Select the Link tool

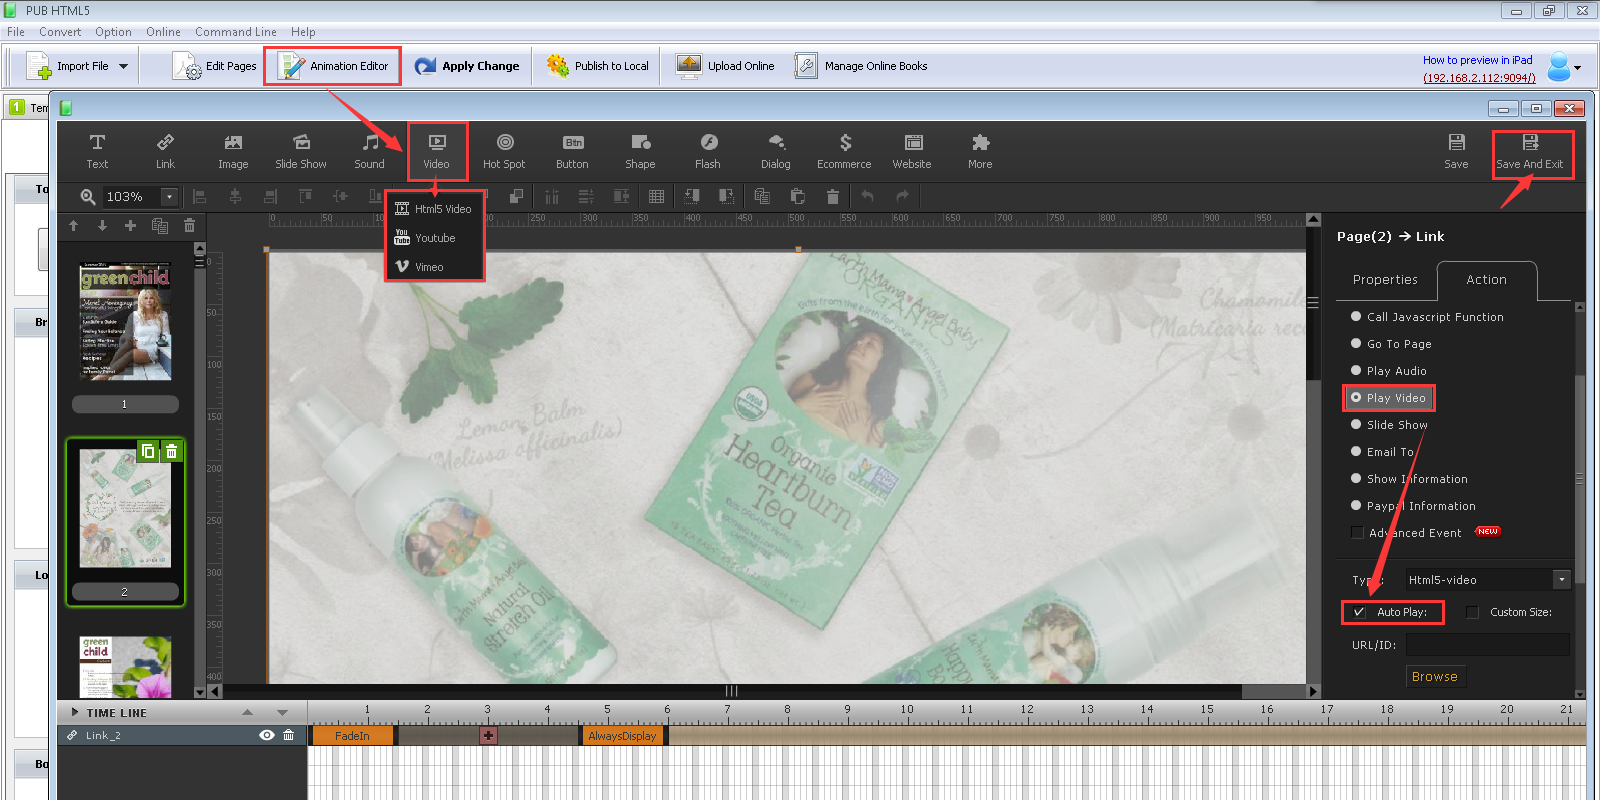[x=165, y=152]
